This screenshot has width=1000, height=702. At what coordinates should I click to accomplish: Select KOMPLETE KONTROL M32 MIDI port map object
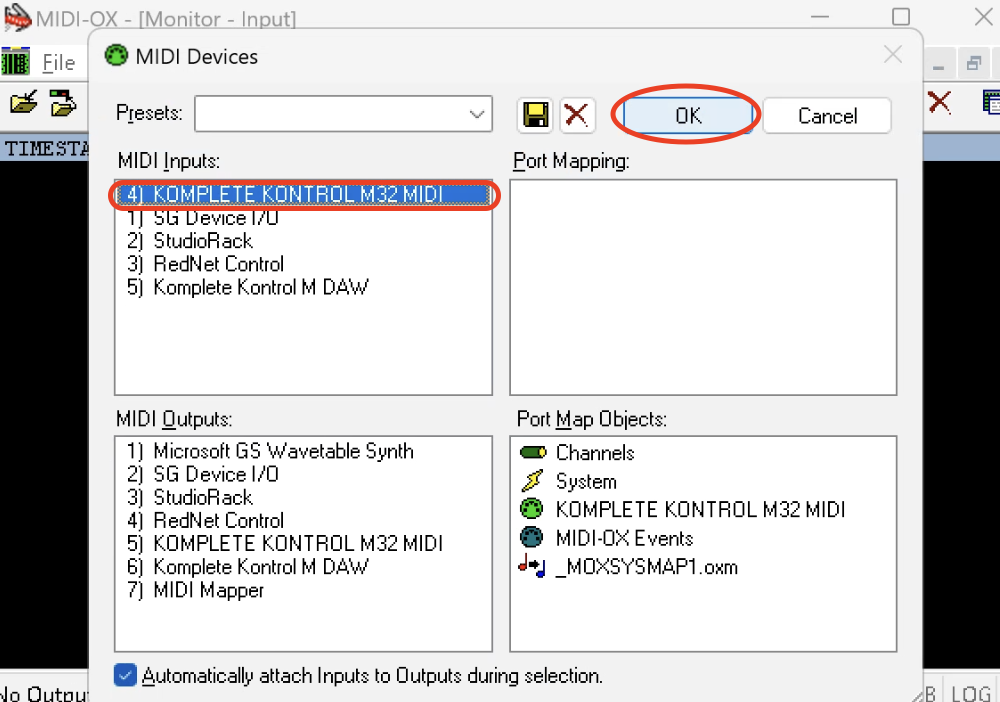click(682, 509)
